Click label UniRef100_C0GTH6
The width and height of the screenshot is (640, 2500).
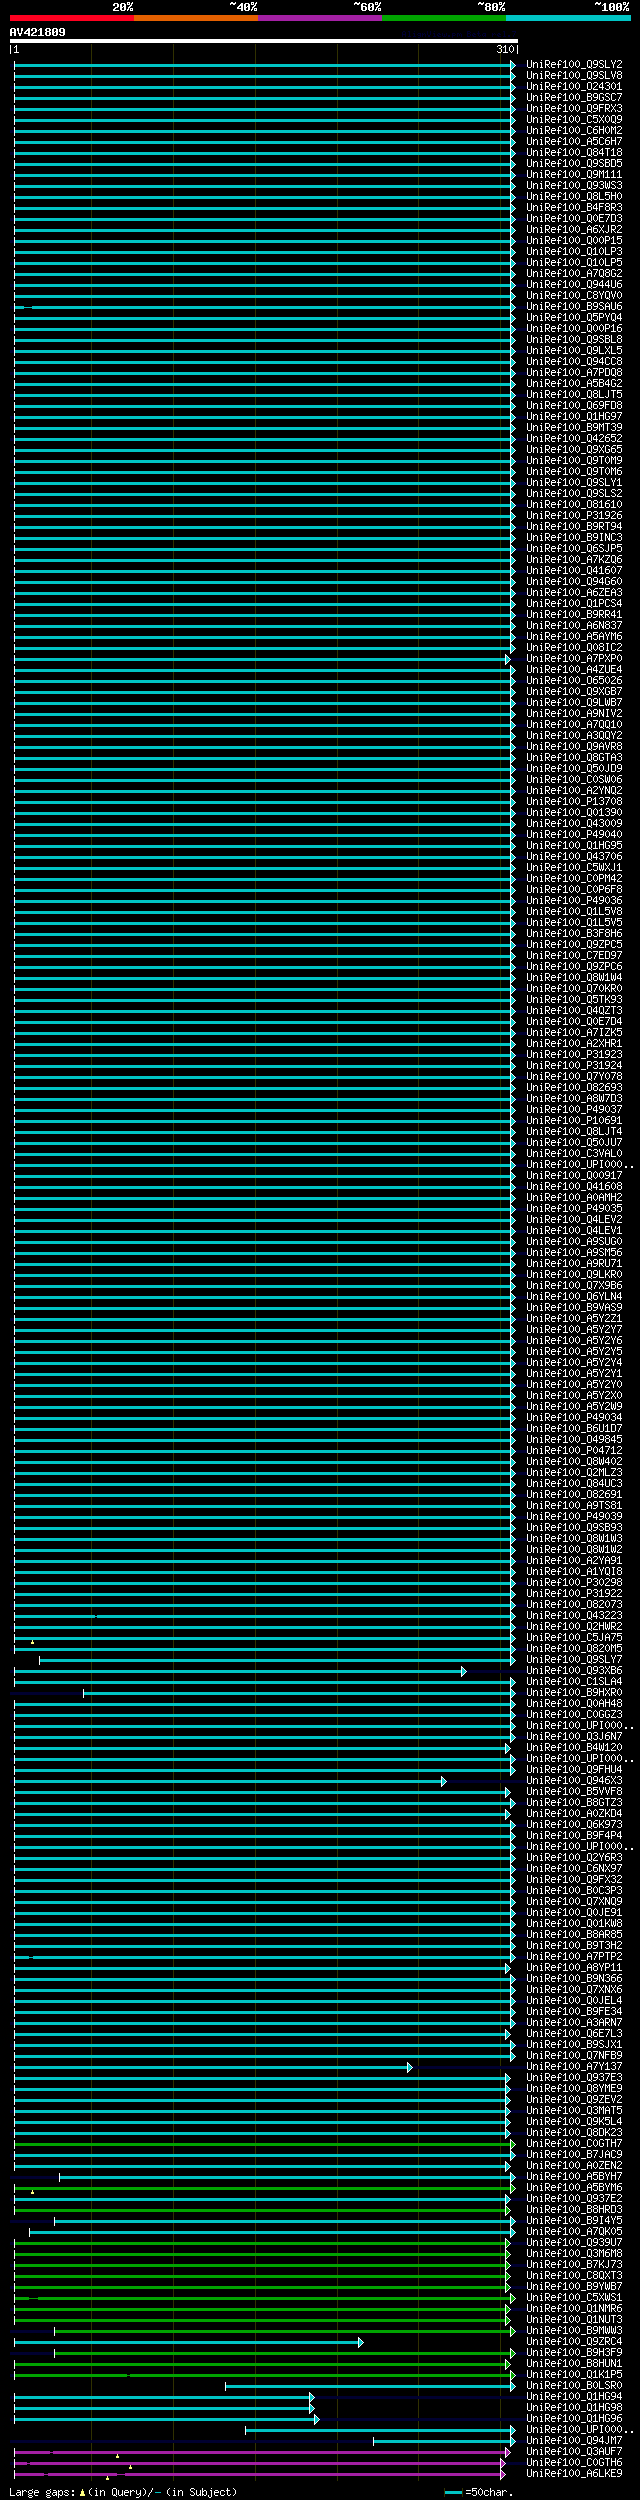[x=574, y=2463]
